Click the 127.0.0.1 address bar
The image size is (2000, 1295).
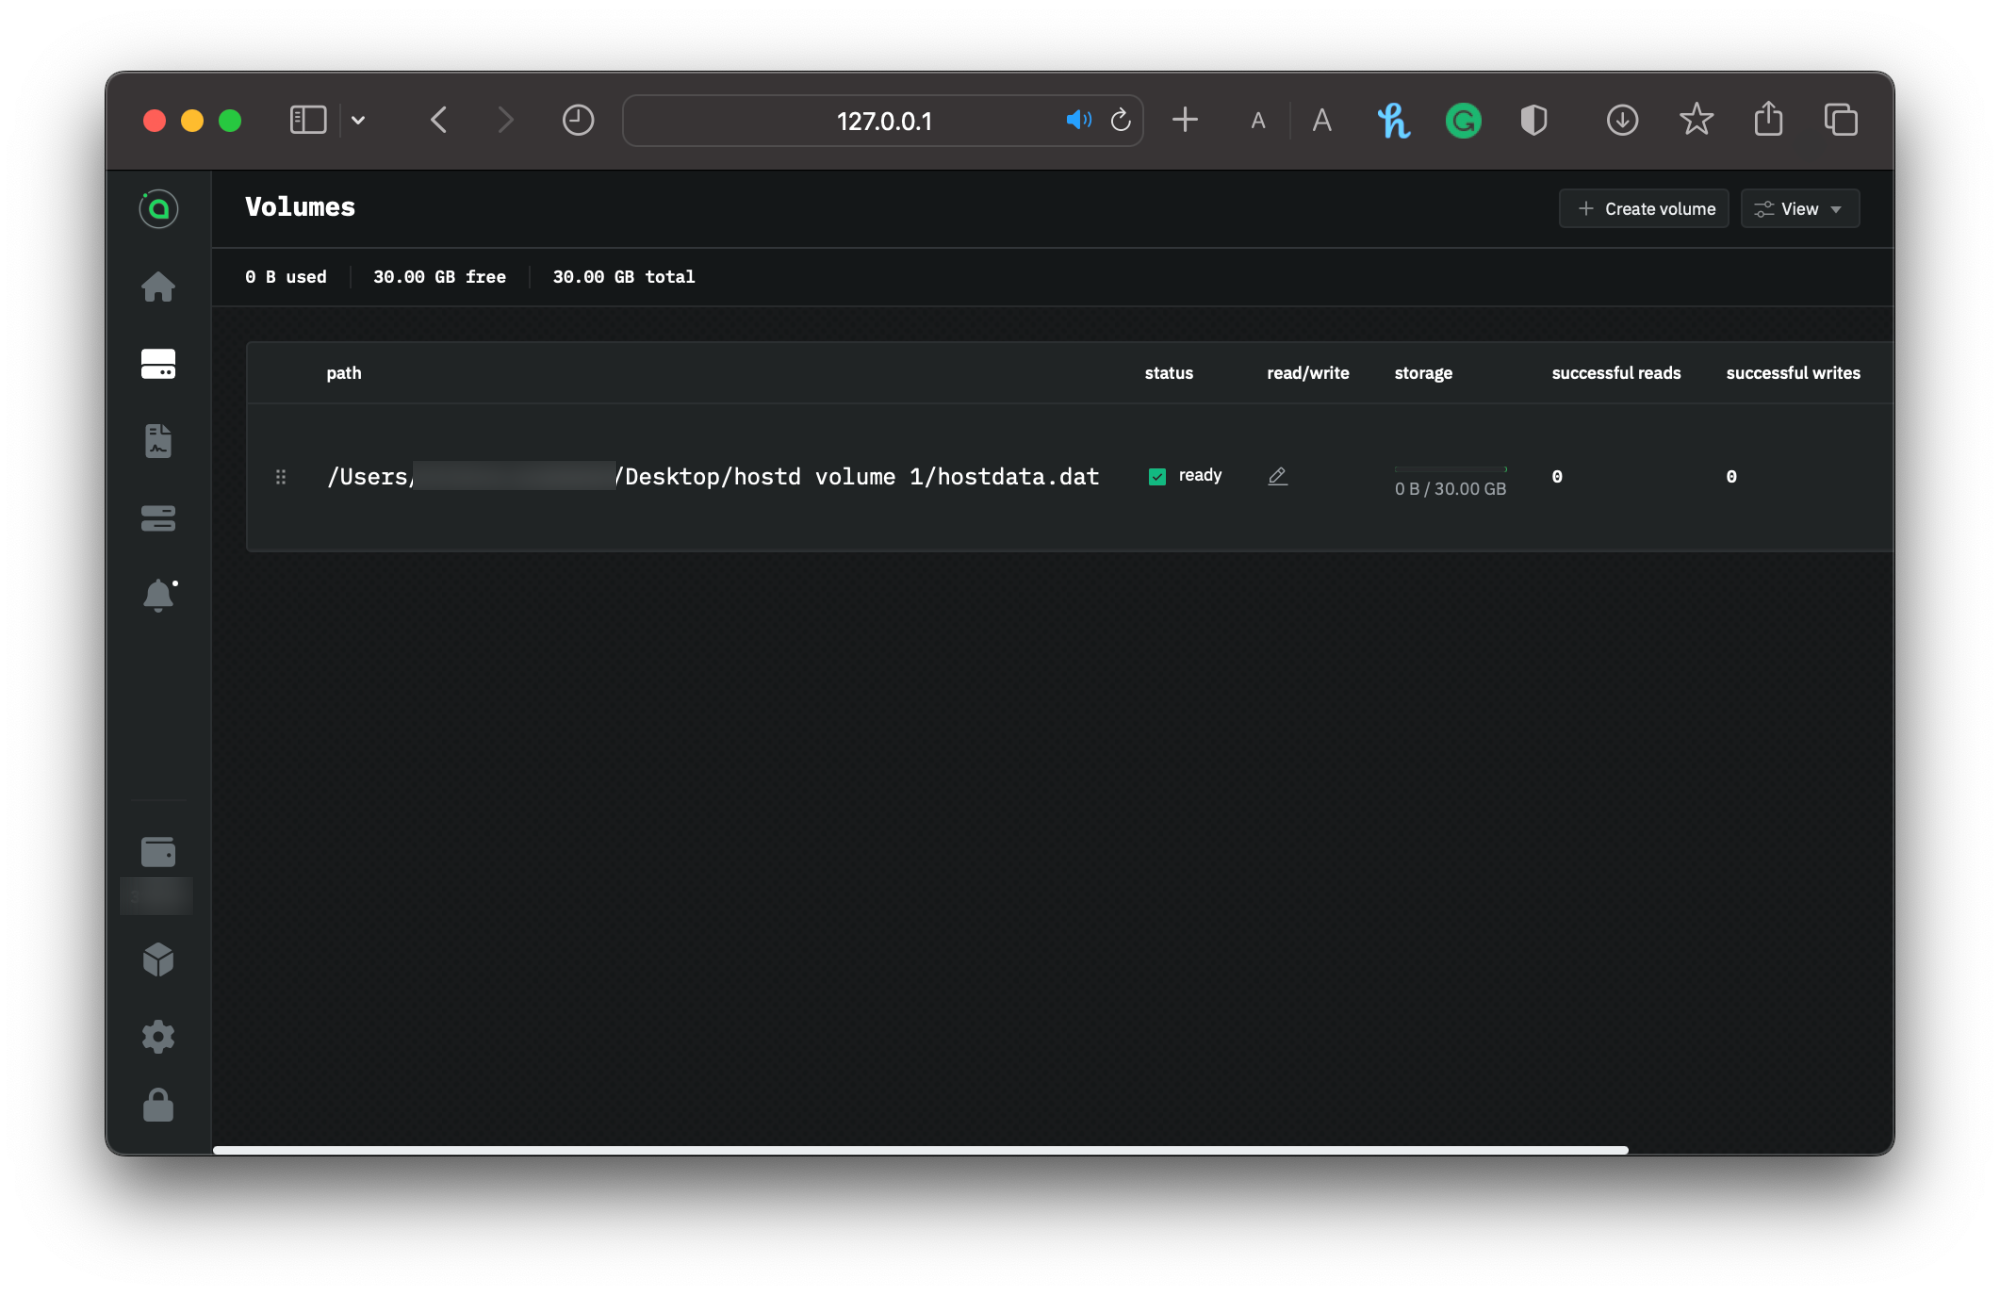[884, 121]
